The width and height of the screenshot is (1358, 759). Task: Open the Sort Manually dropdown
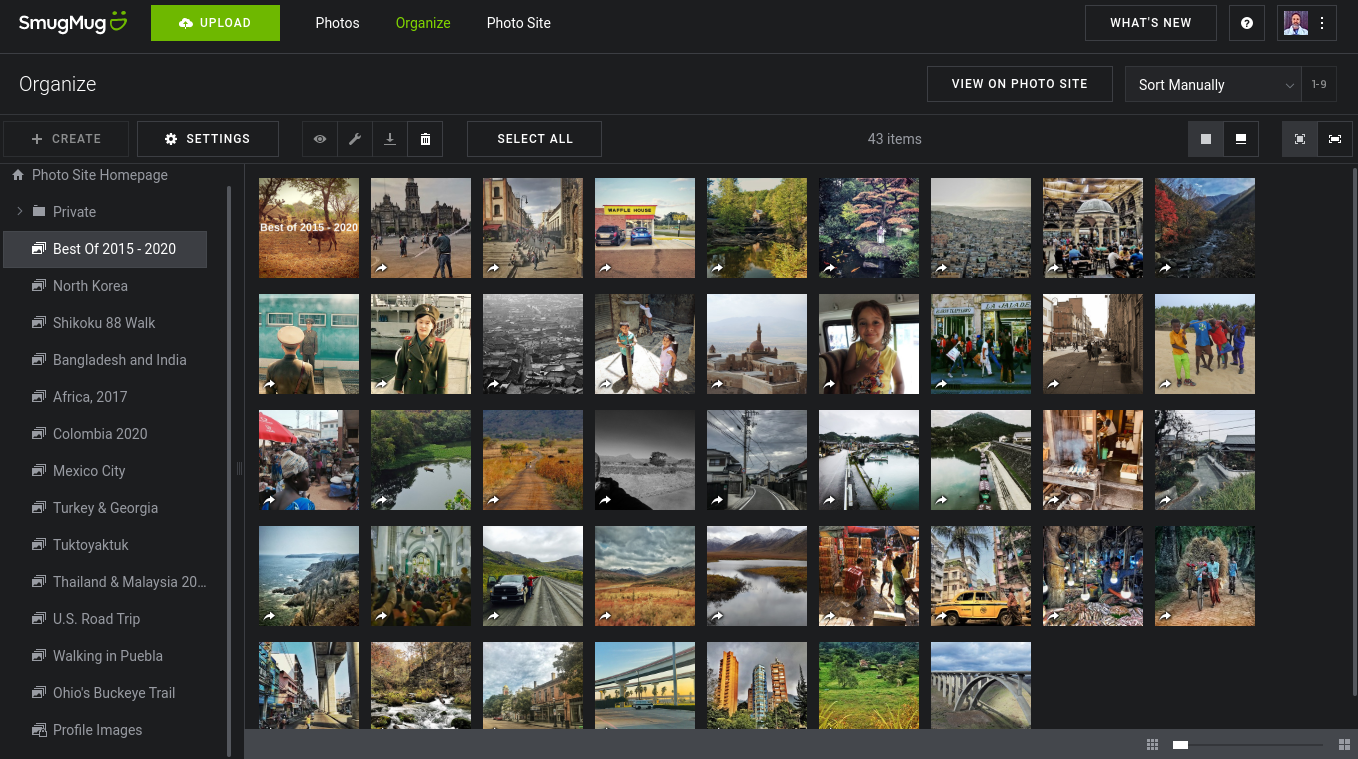click(1213, 85)
